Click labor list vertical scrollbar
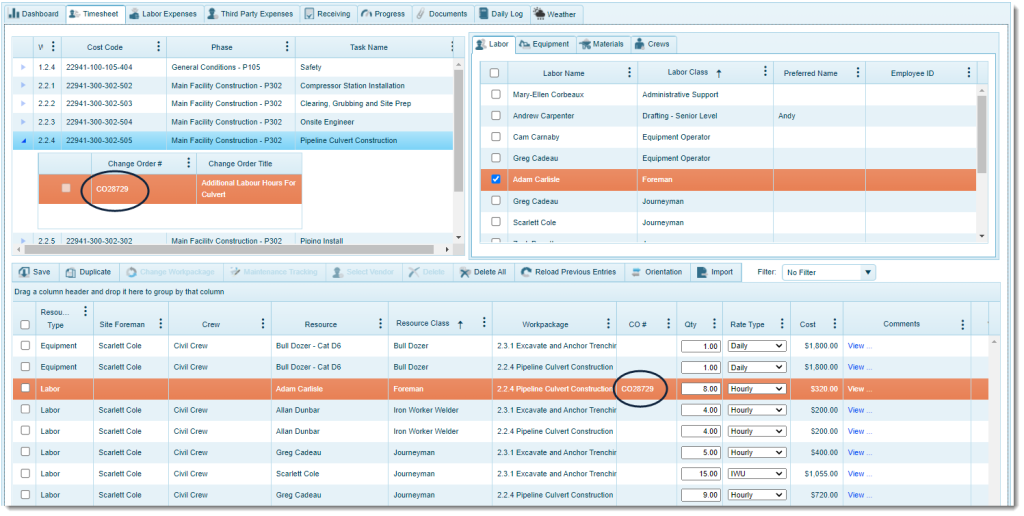Viewport: 1024px width, 516px height. (x=982, y=134)
